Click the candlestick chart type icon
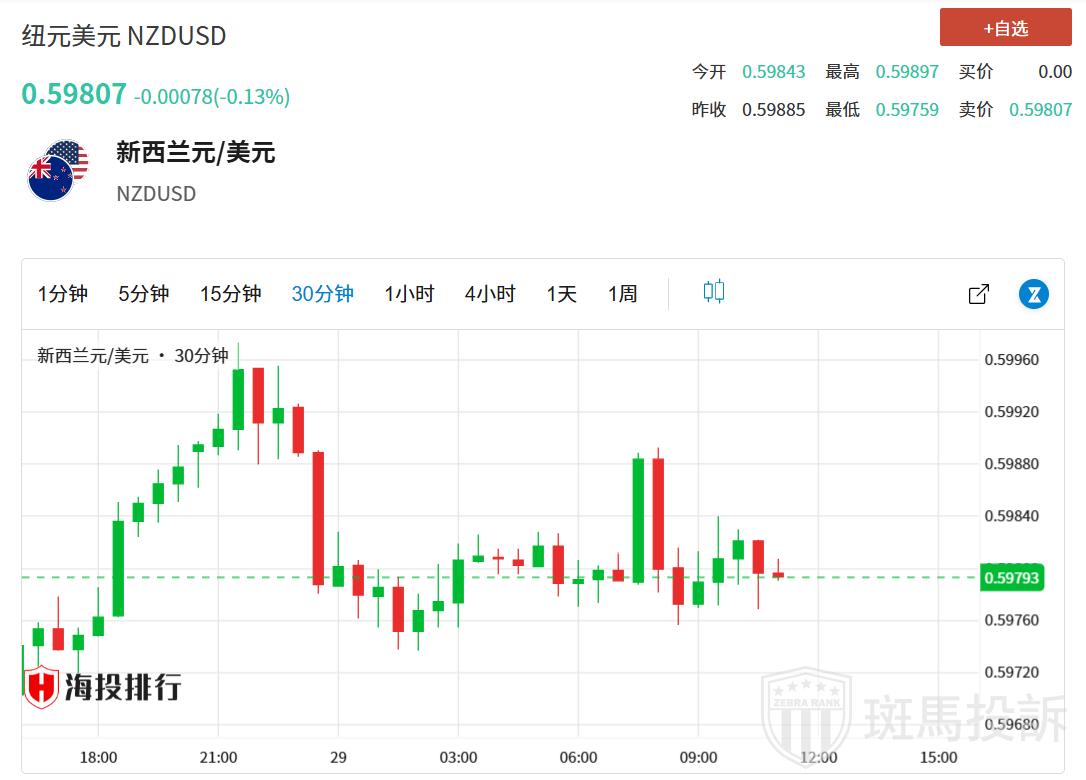This screenshot has width=1086, height=780. (x=713, y=292)
